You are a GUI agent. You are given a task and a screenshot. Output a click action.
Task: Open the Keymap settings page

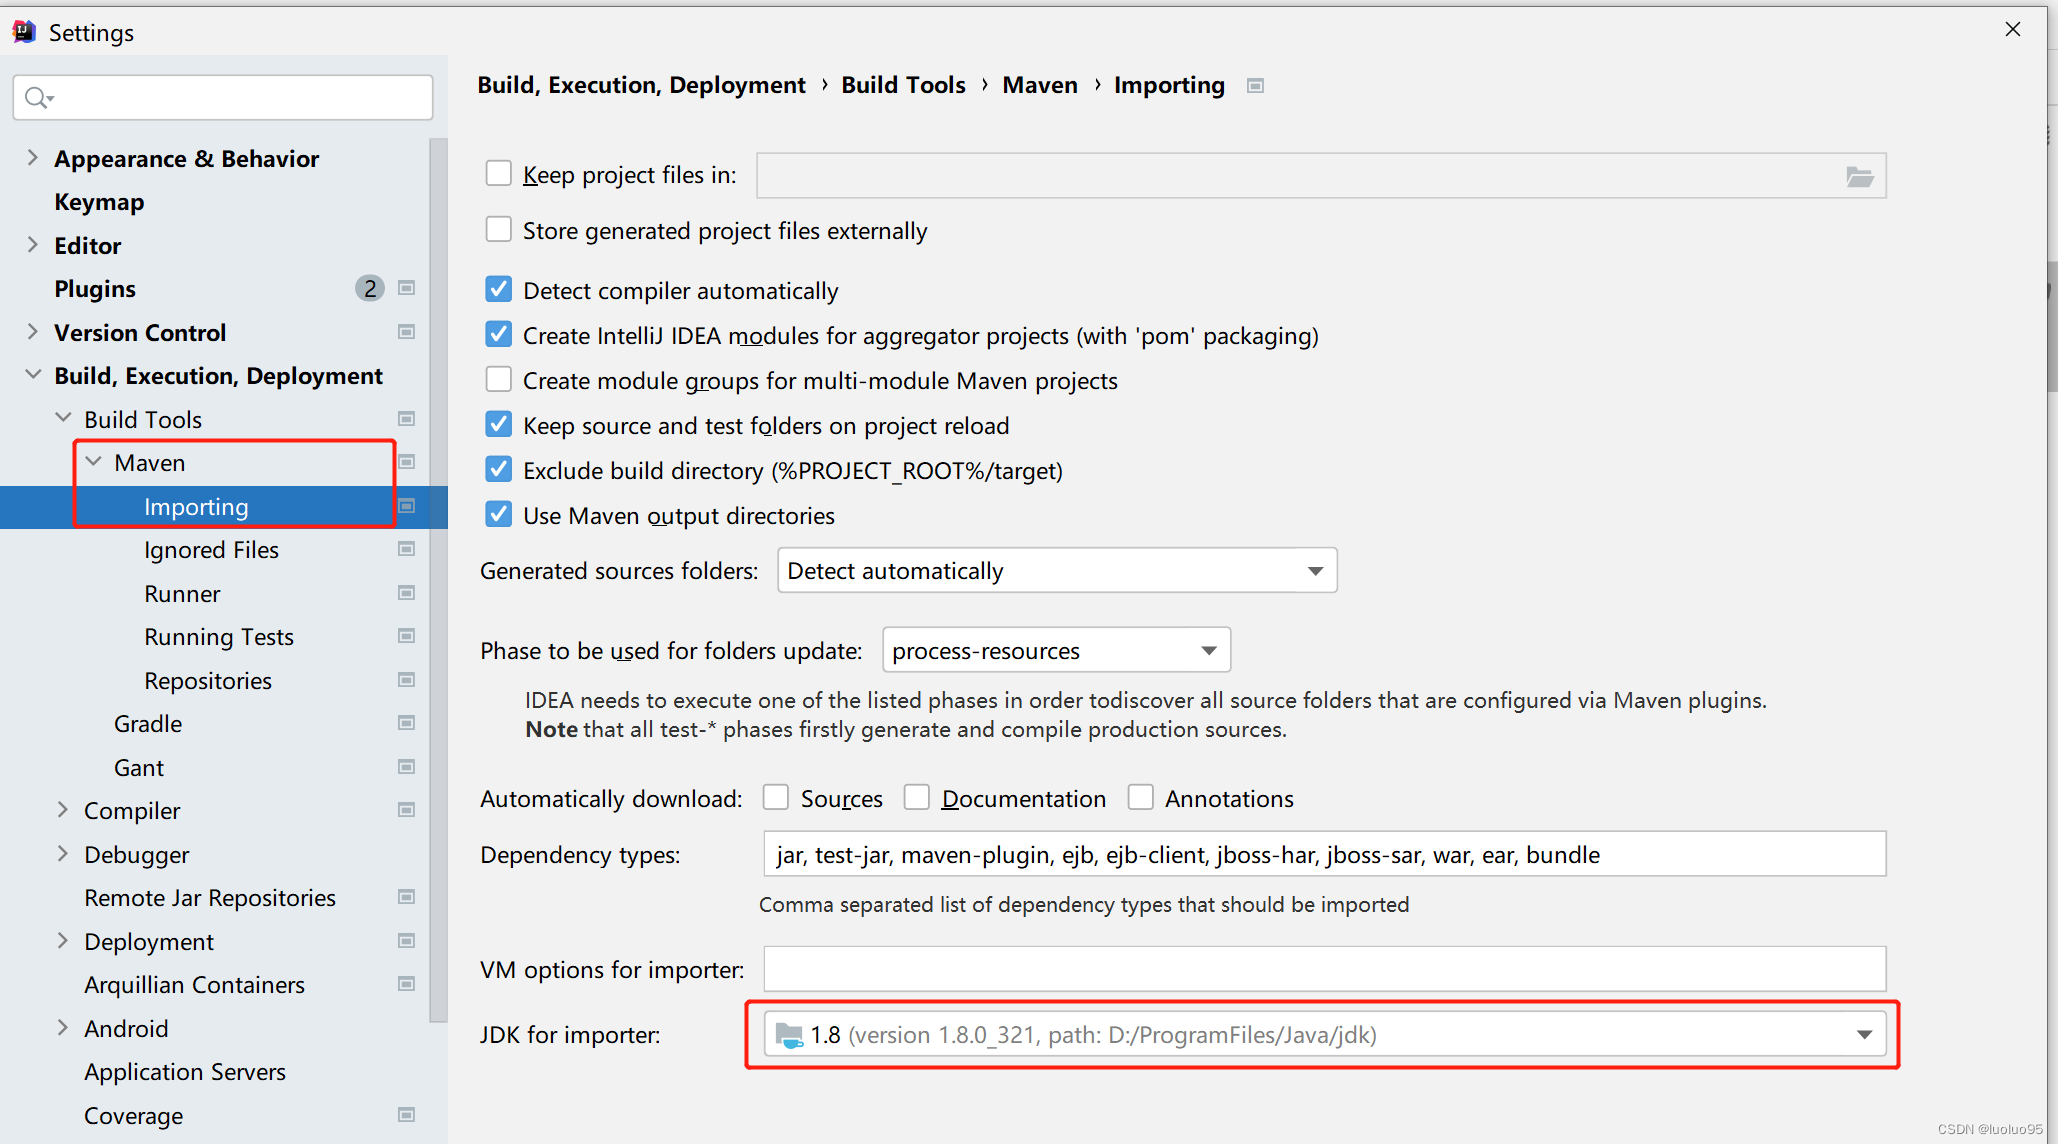[99, 202]
